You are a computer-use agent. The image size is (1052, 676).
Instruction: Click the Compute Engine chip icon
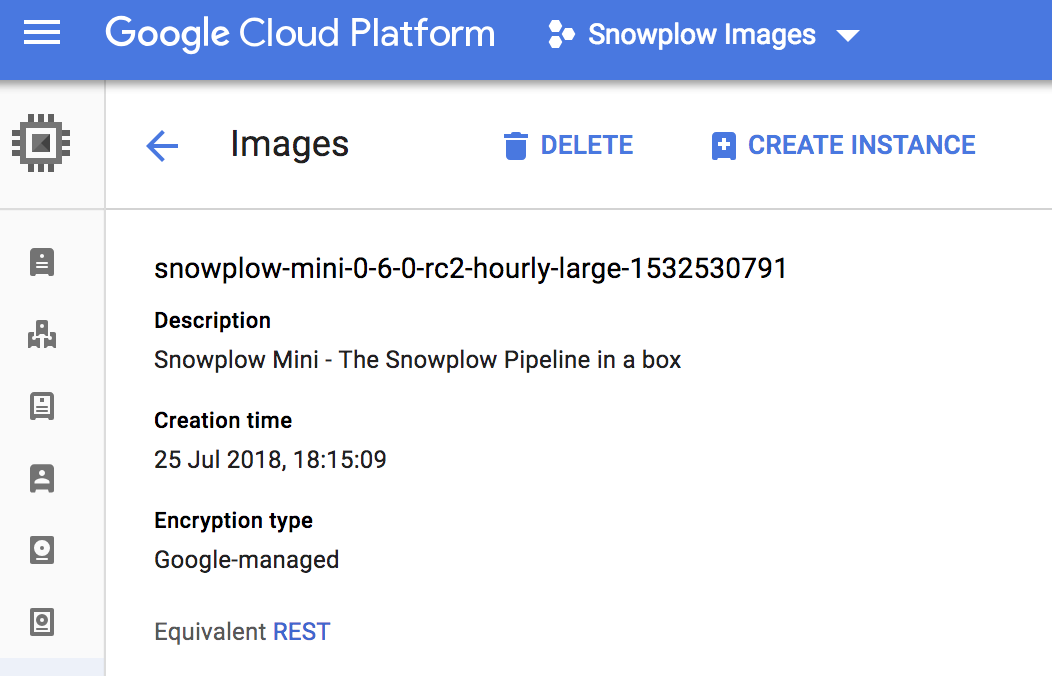[x=41, y=144]
